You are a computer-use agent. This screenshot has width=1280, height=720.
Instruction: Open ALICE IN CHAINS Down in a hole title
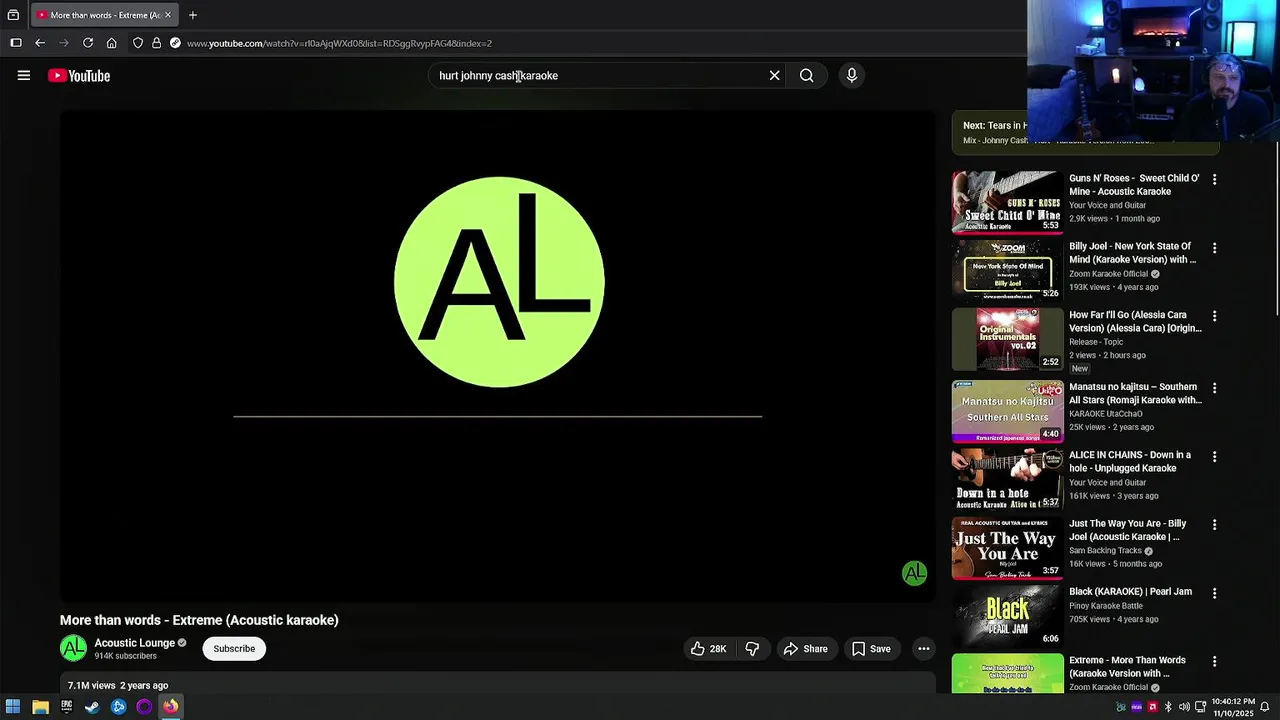click(x=1130, y=461)
